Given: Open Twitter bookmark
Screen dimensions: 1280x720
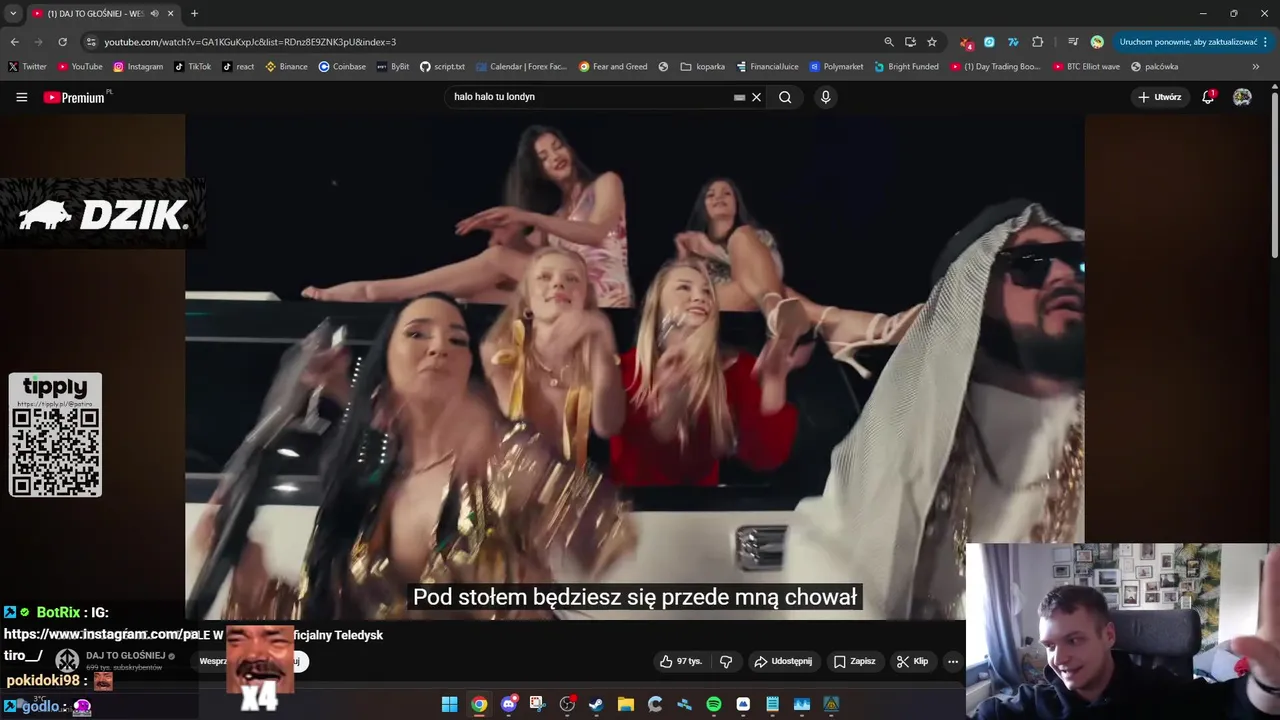Looking at the screenshot, I should click(28, 67).
